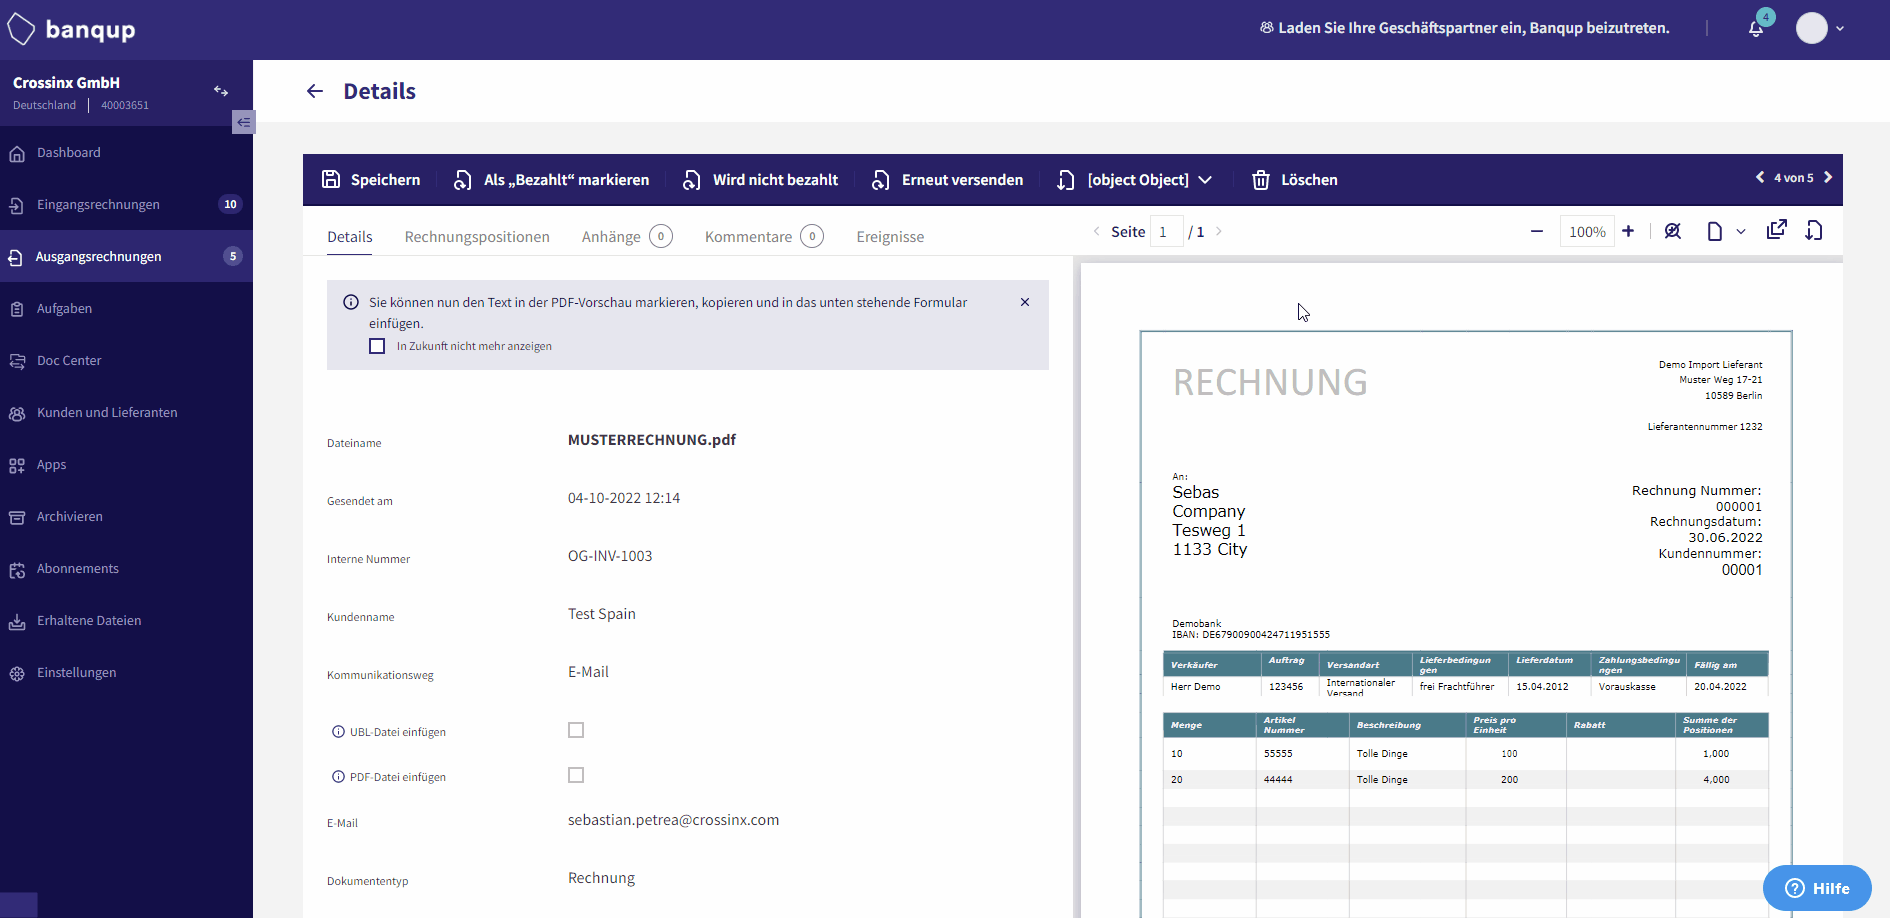Open Einstellungen in sidebar
Viewport: 1890px width, 918px height.
click(x=126, y=673)
